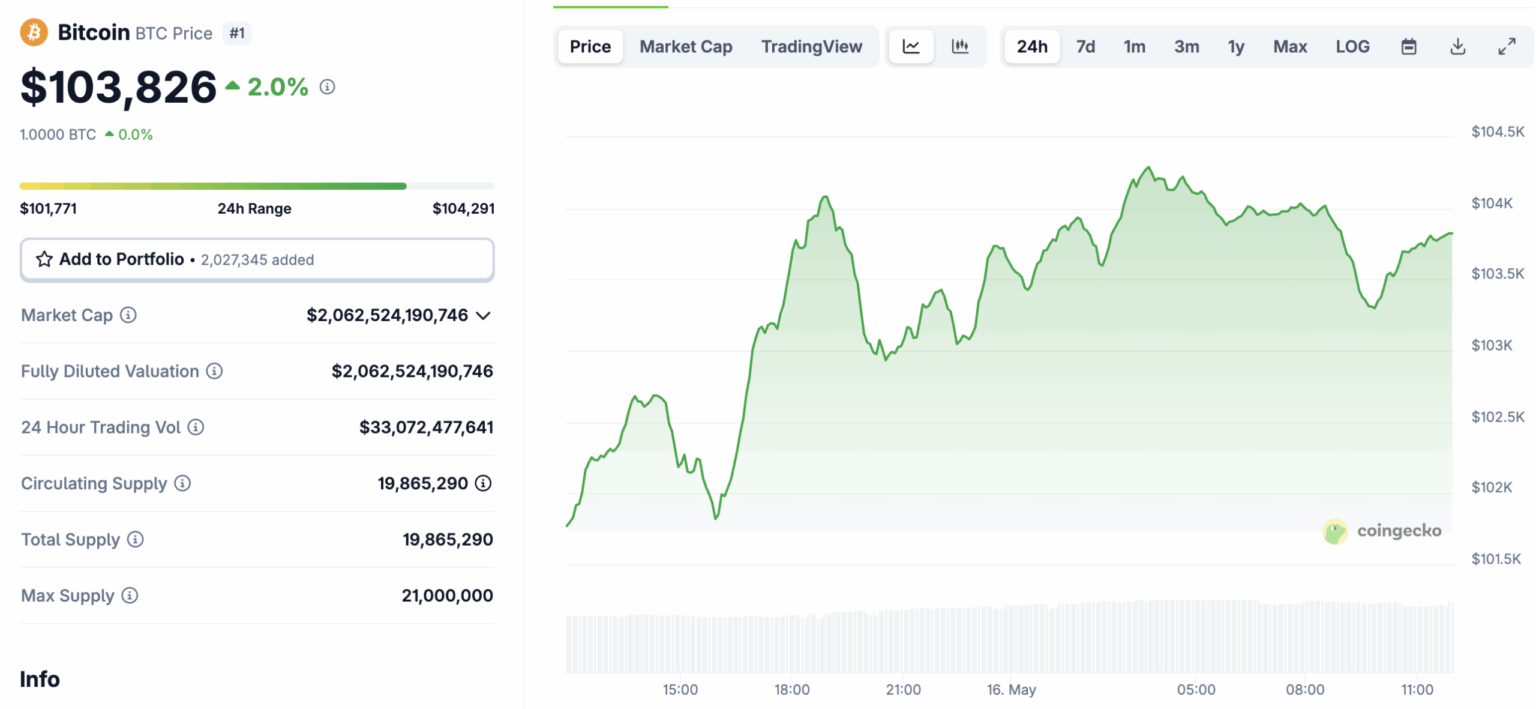Open the calendar date range picker
Image resolution: width=1536 pixels, height=709 pixels.
tap(1408, 46)
